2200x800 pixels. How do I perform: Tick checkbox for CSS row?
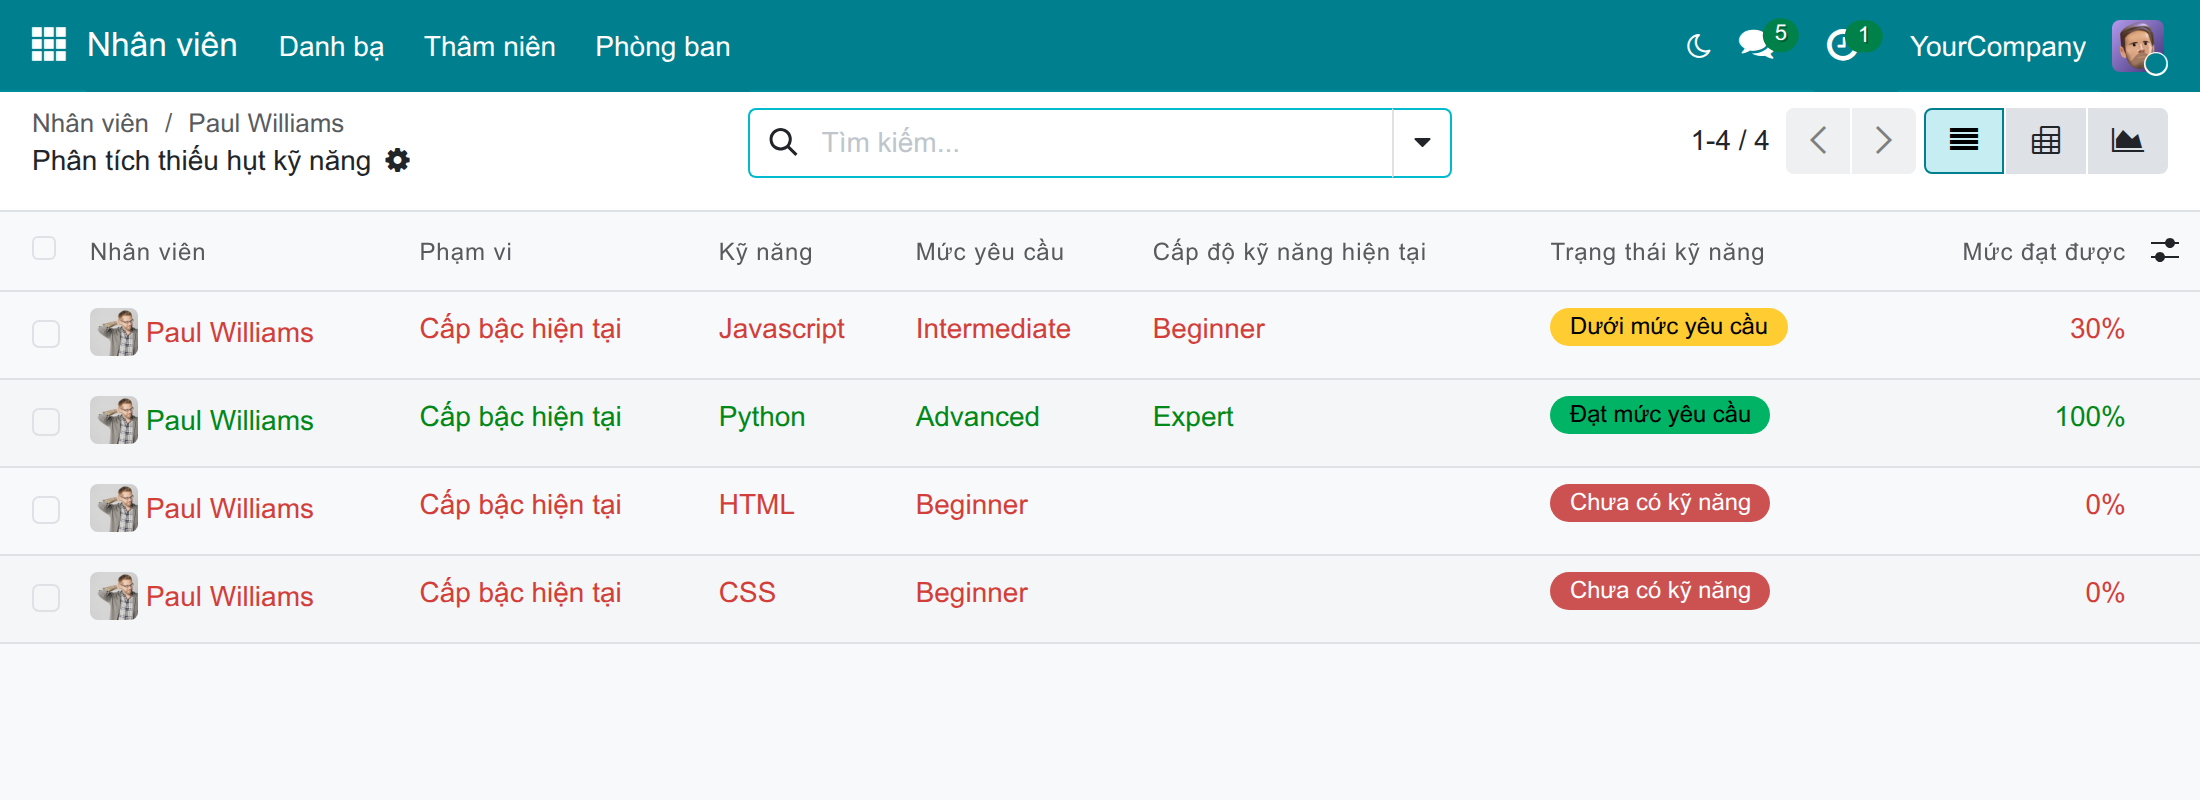tap(46, 598)
